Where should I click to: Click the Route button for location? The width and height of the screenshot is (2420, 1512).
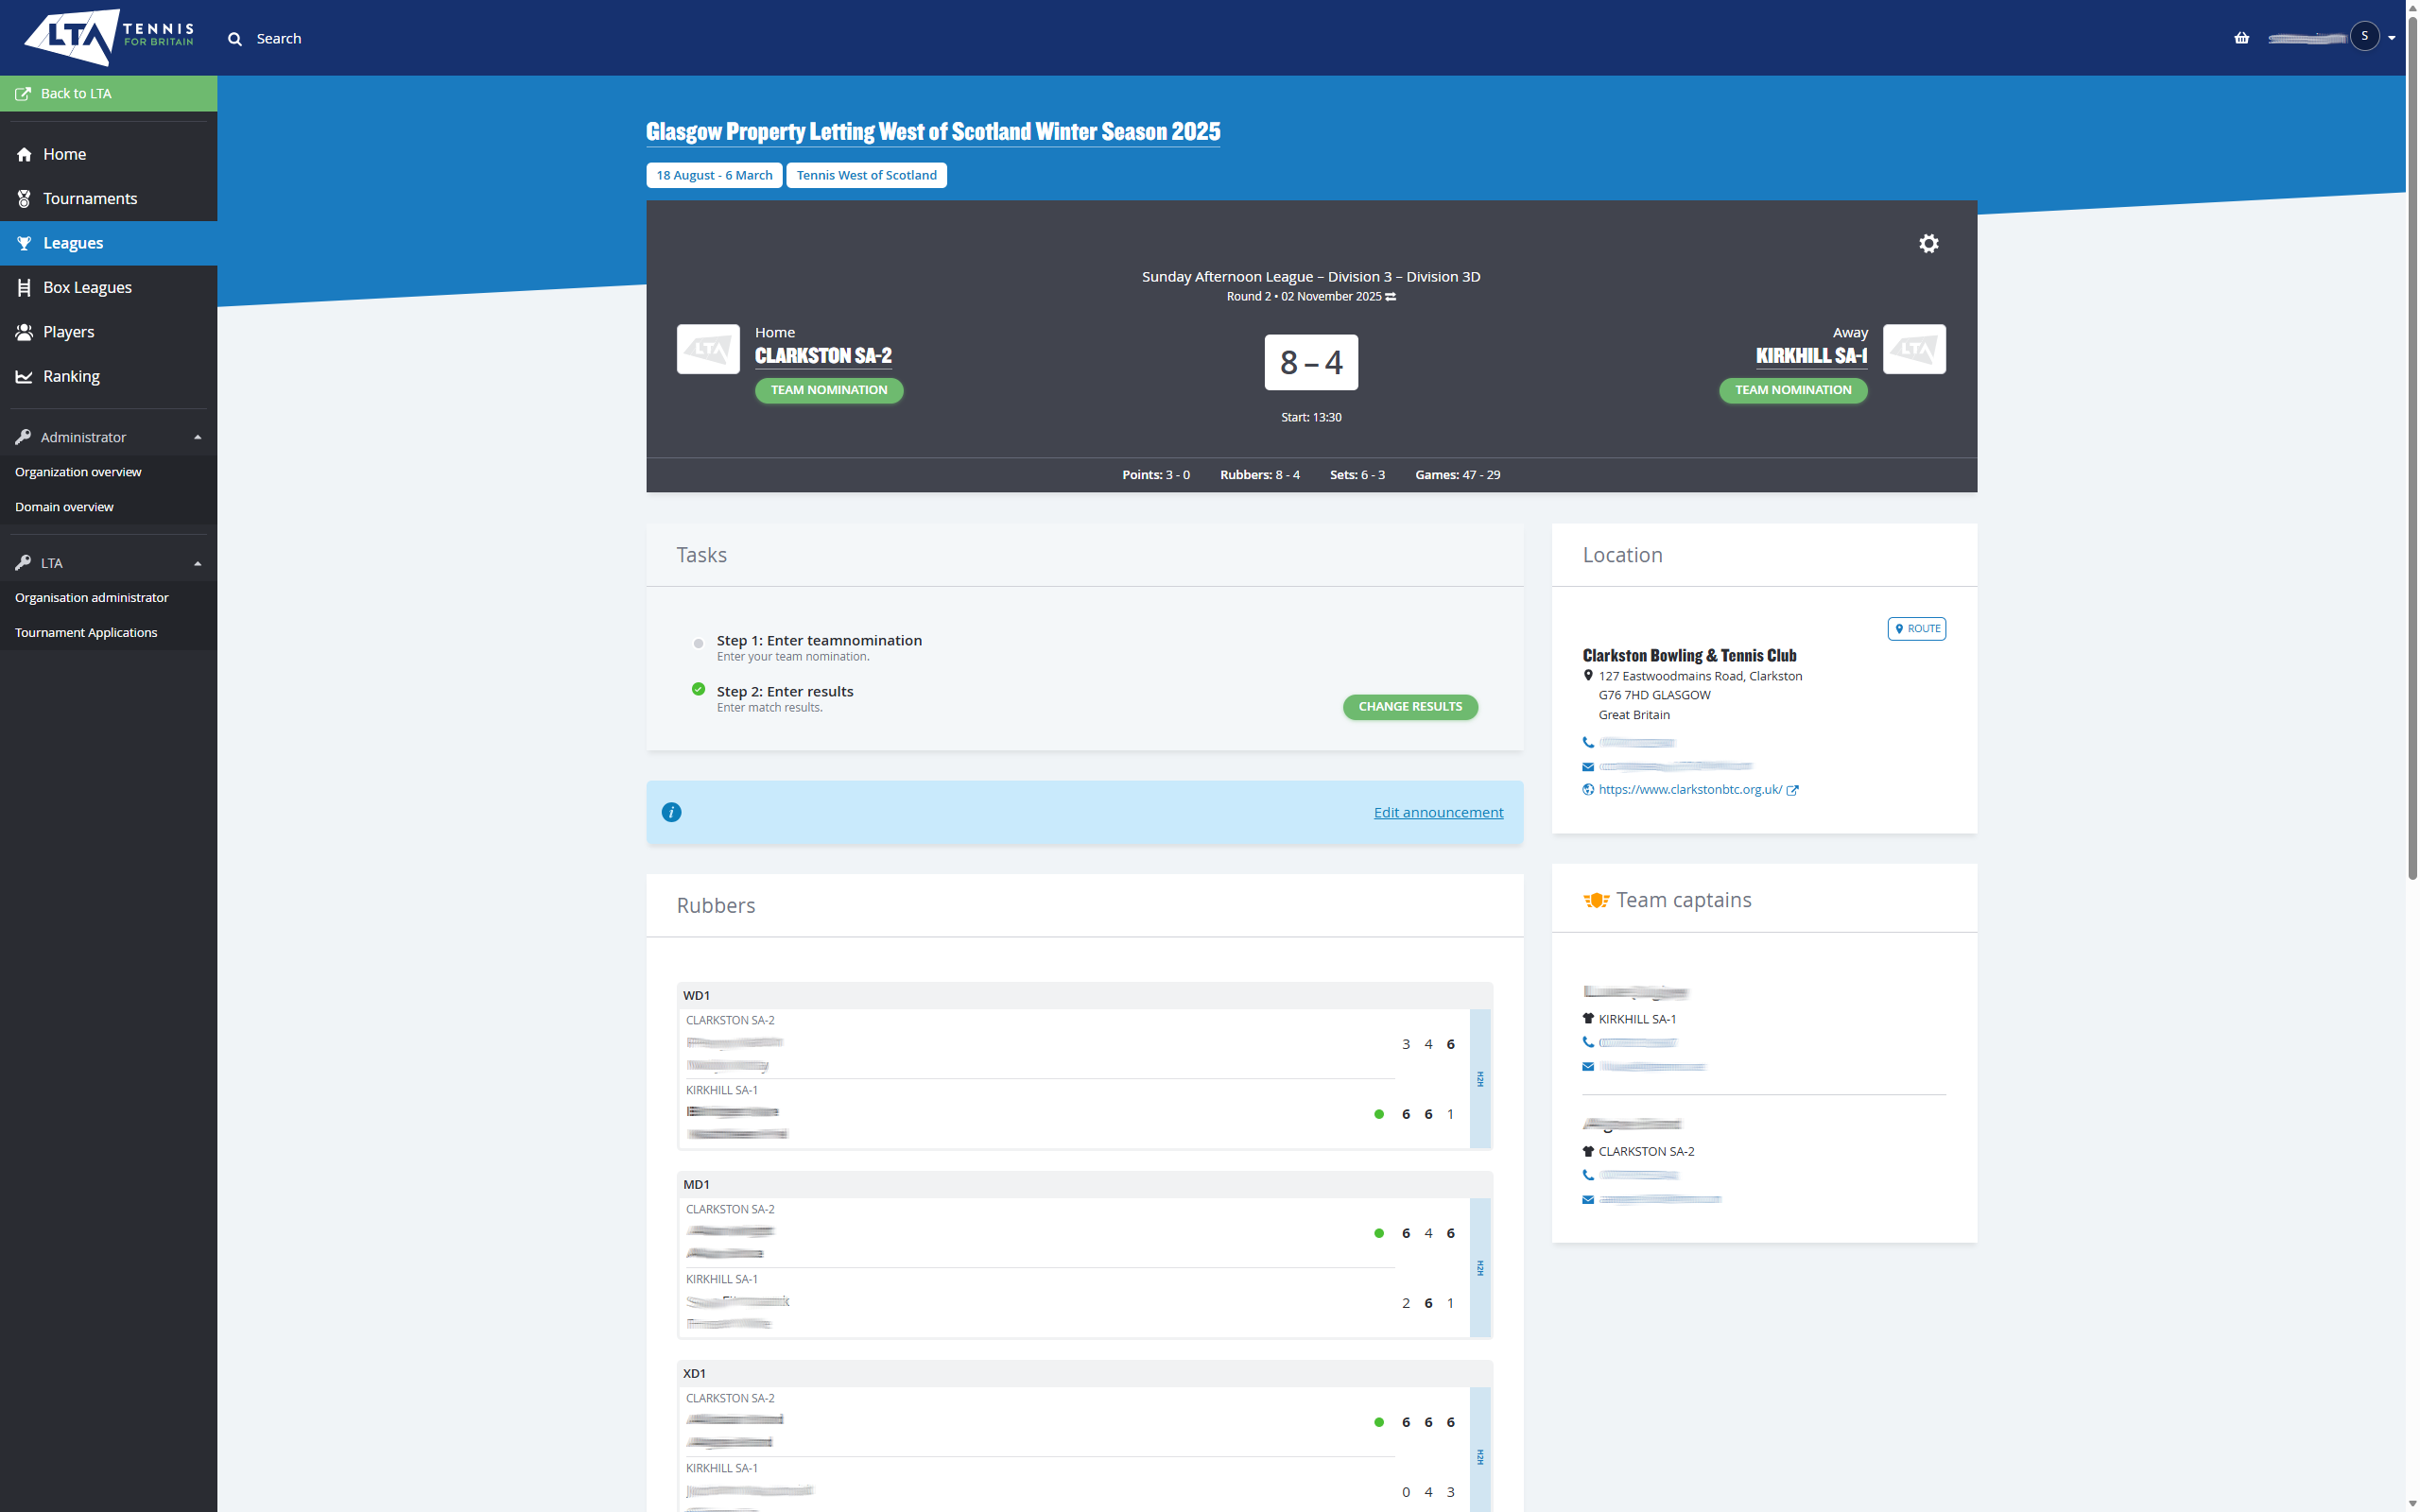pyautogui.click(x=1915, y=628)
